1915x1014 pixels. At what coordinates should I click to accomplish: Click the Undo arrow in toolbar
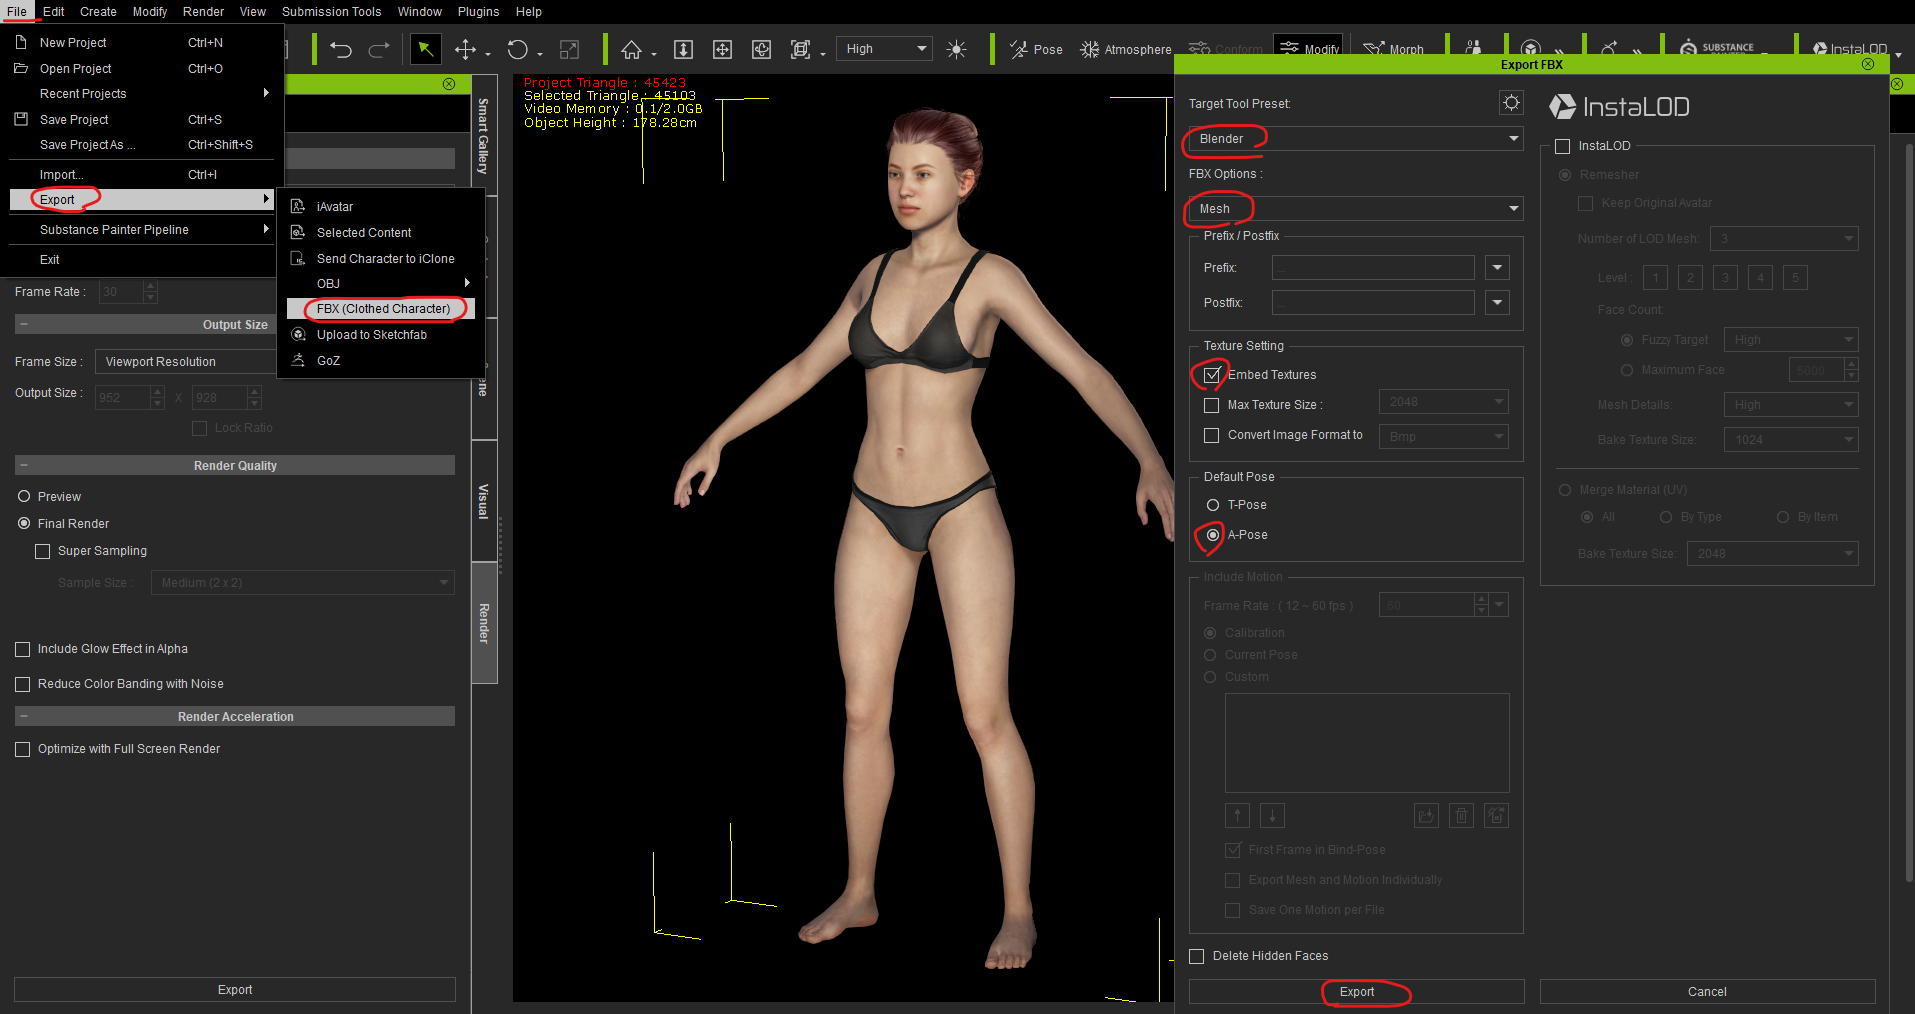pyautogui.click(x=341, y=50)
